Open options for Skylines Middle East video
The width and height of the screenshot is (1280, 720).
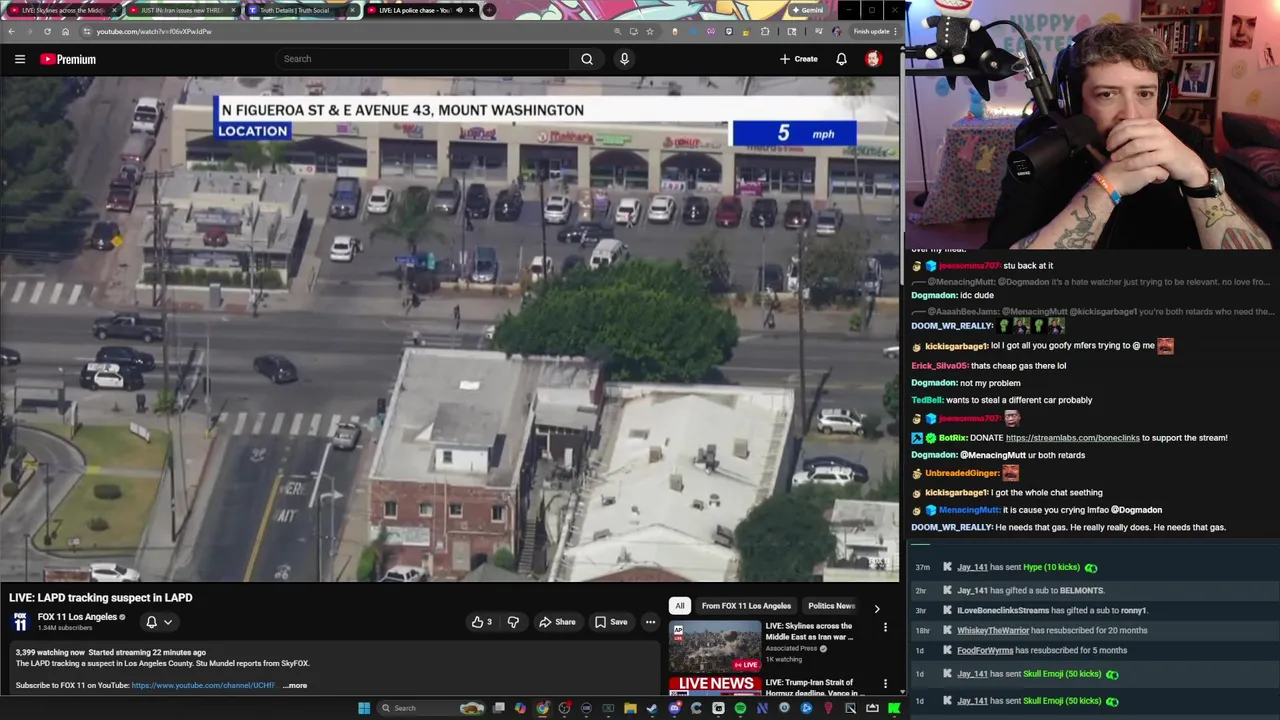(x=885, y=628)
